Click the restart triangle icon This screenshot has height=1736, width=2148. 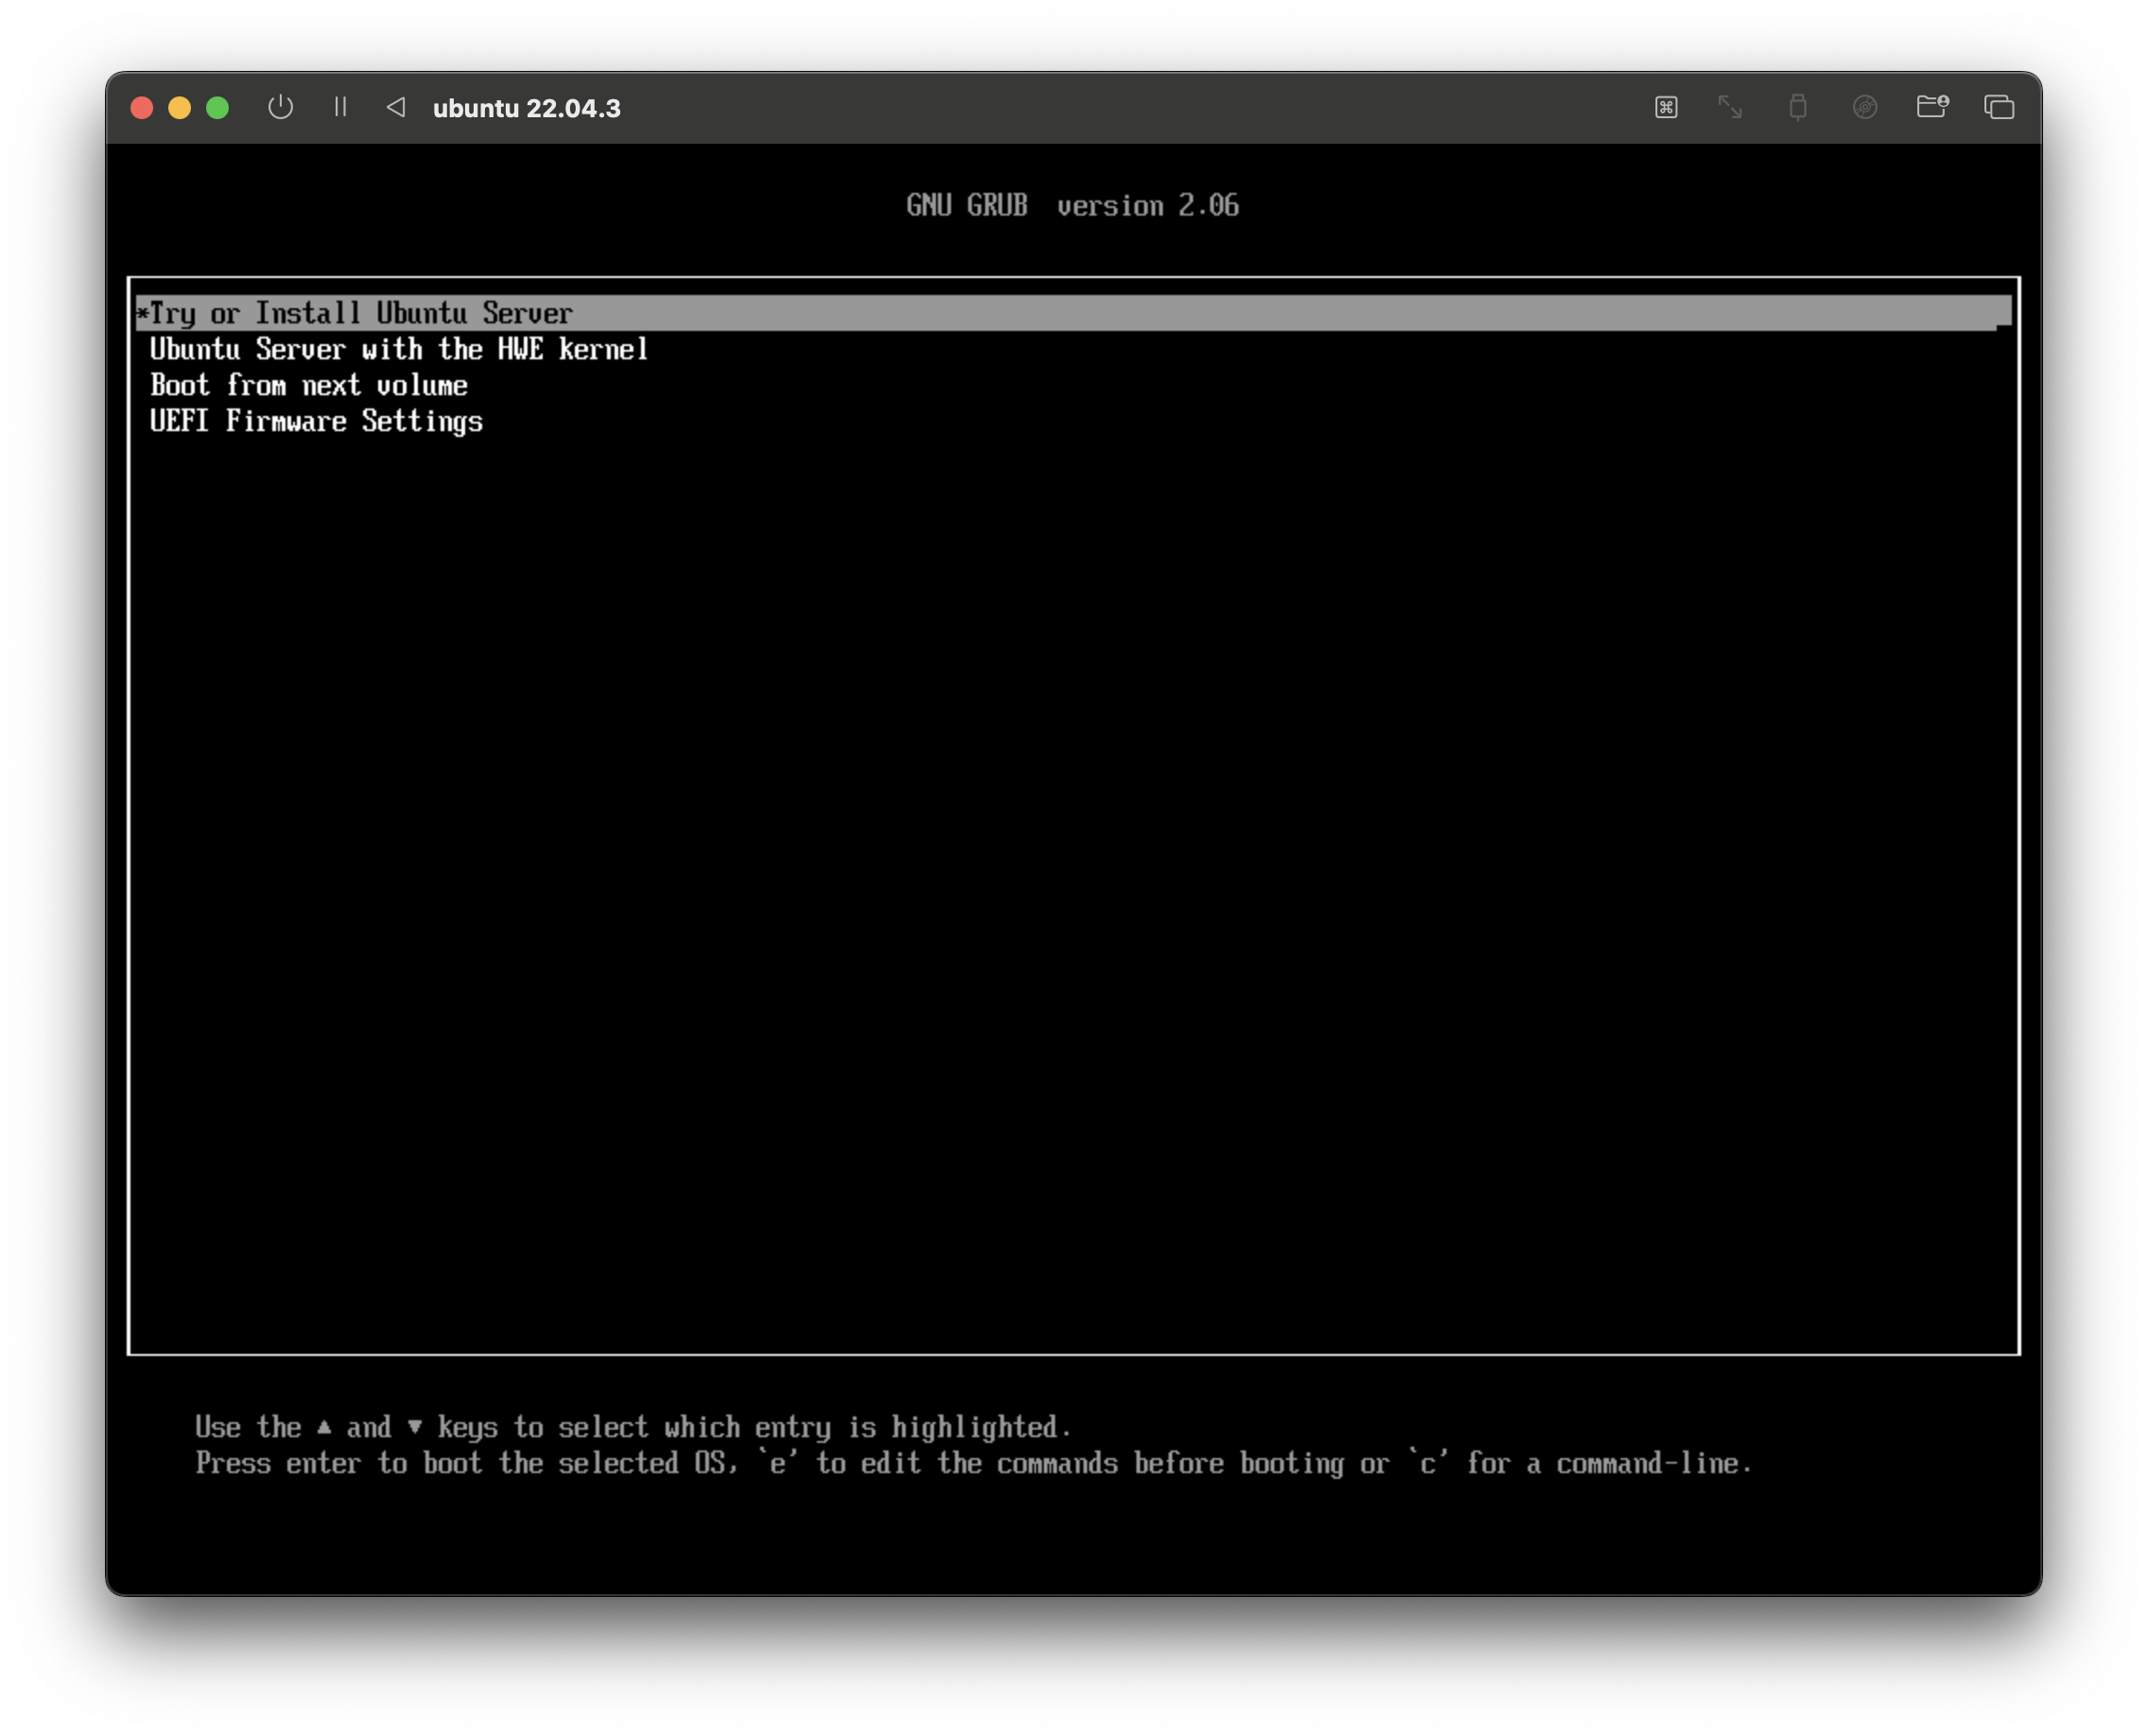[396, 107]
